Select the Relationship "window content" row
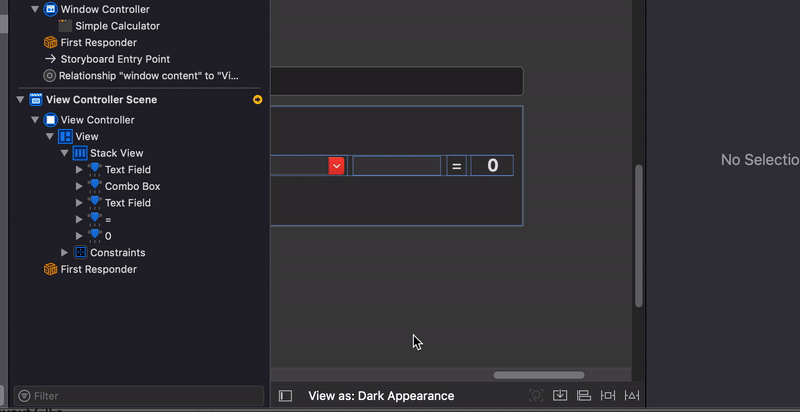Screen dimensions: 800x412 pos(148,76)
